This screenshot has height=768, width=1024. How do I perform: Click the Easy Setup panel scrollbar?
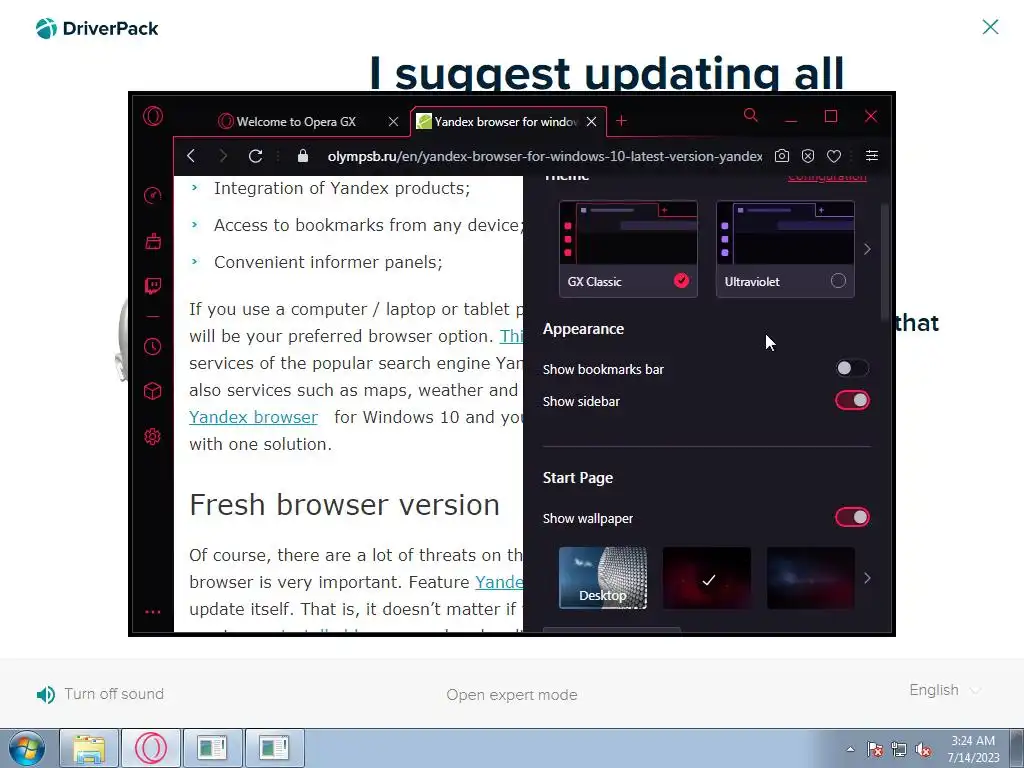(885, 261)
